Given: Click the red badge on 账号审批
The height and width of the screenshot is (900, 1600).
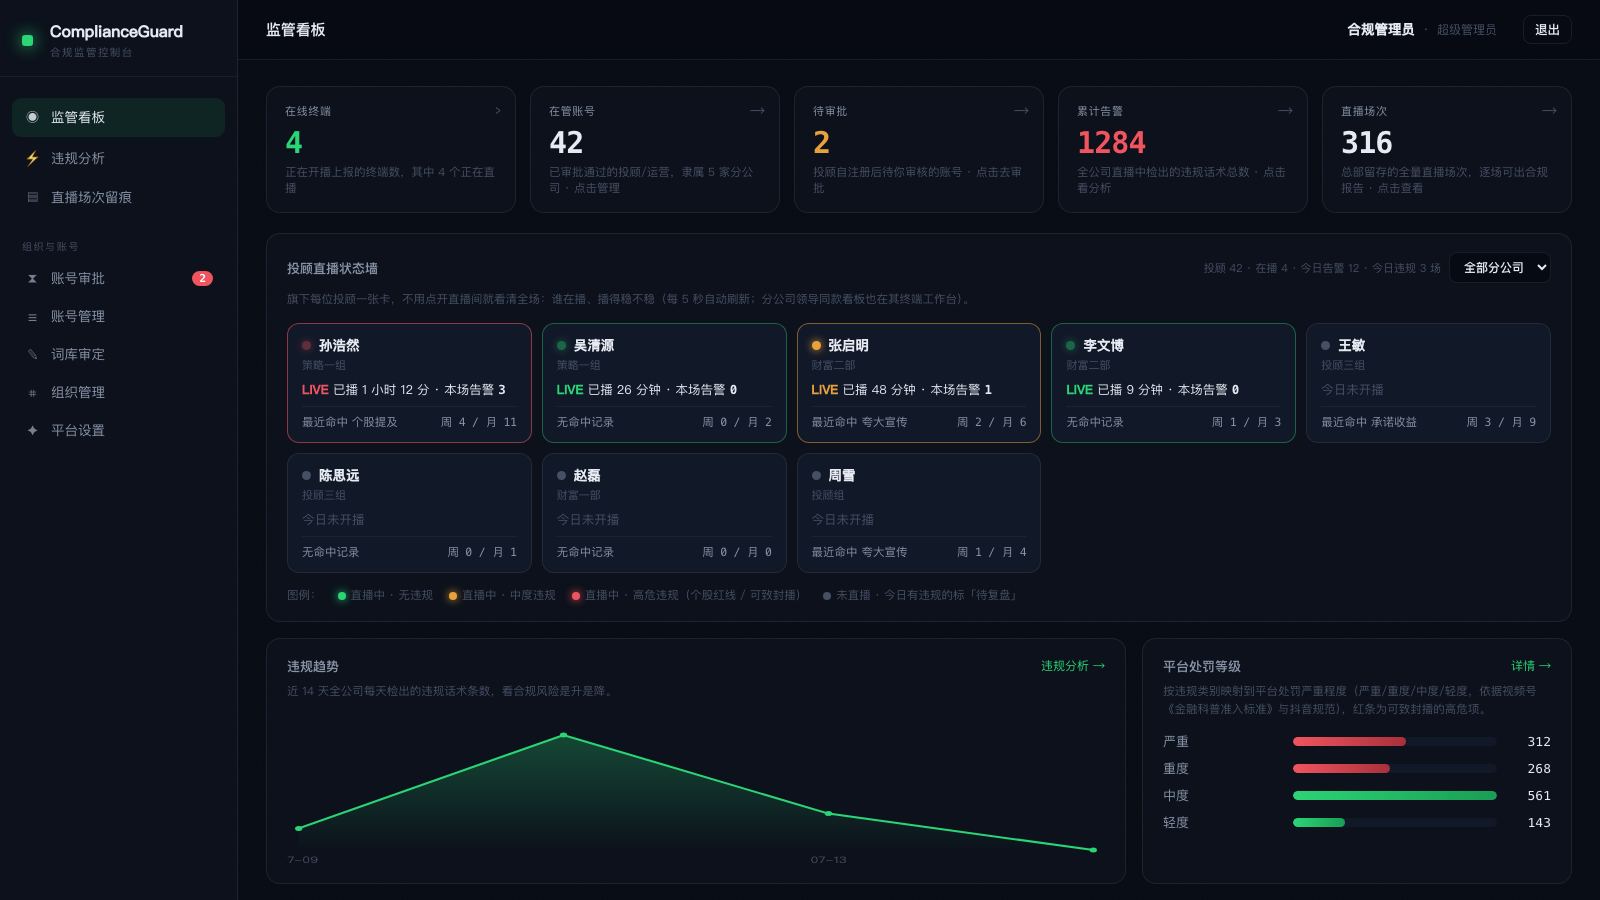Looking at the screenshot, I should point(202,278).
